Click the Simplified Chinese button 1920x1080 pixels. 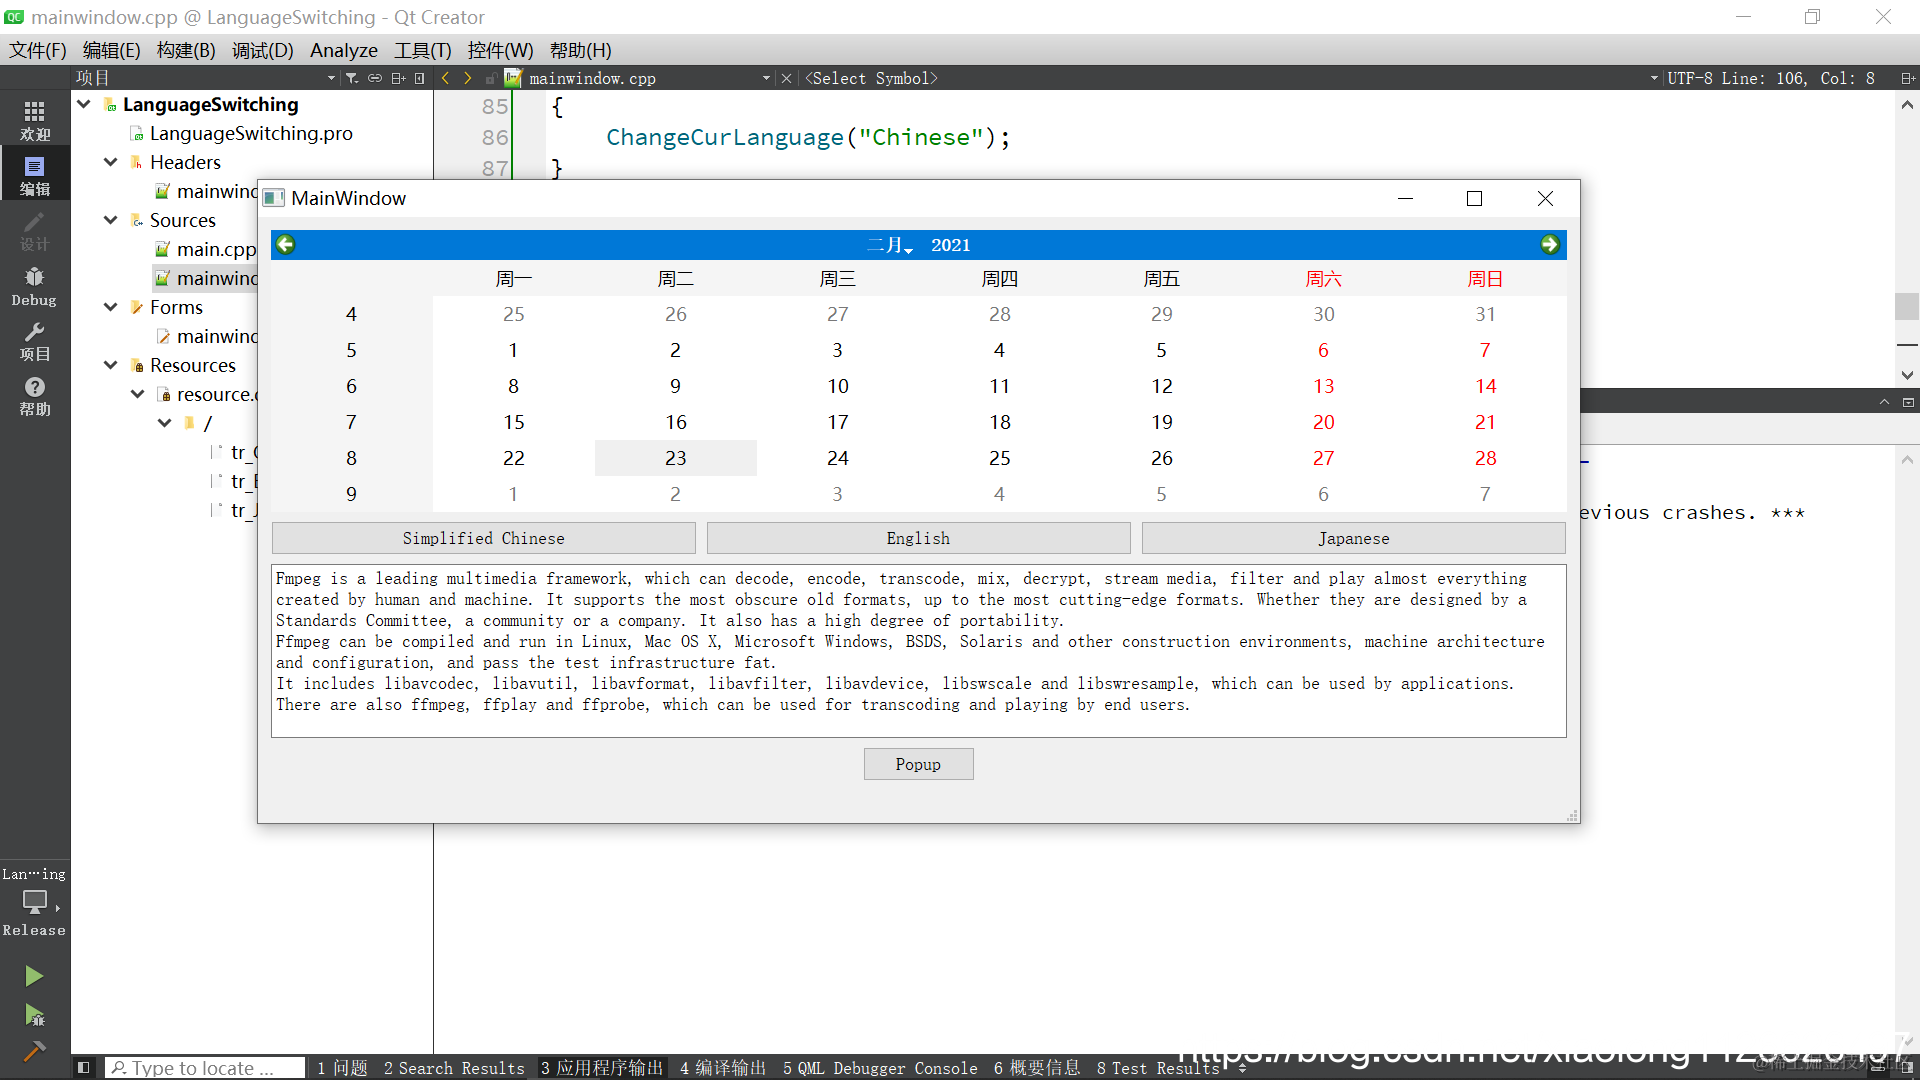[484, 538]
